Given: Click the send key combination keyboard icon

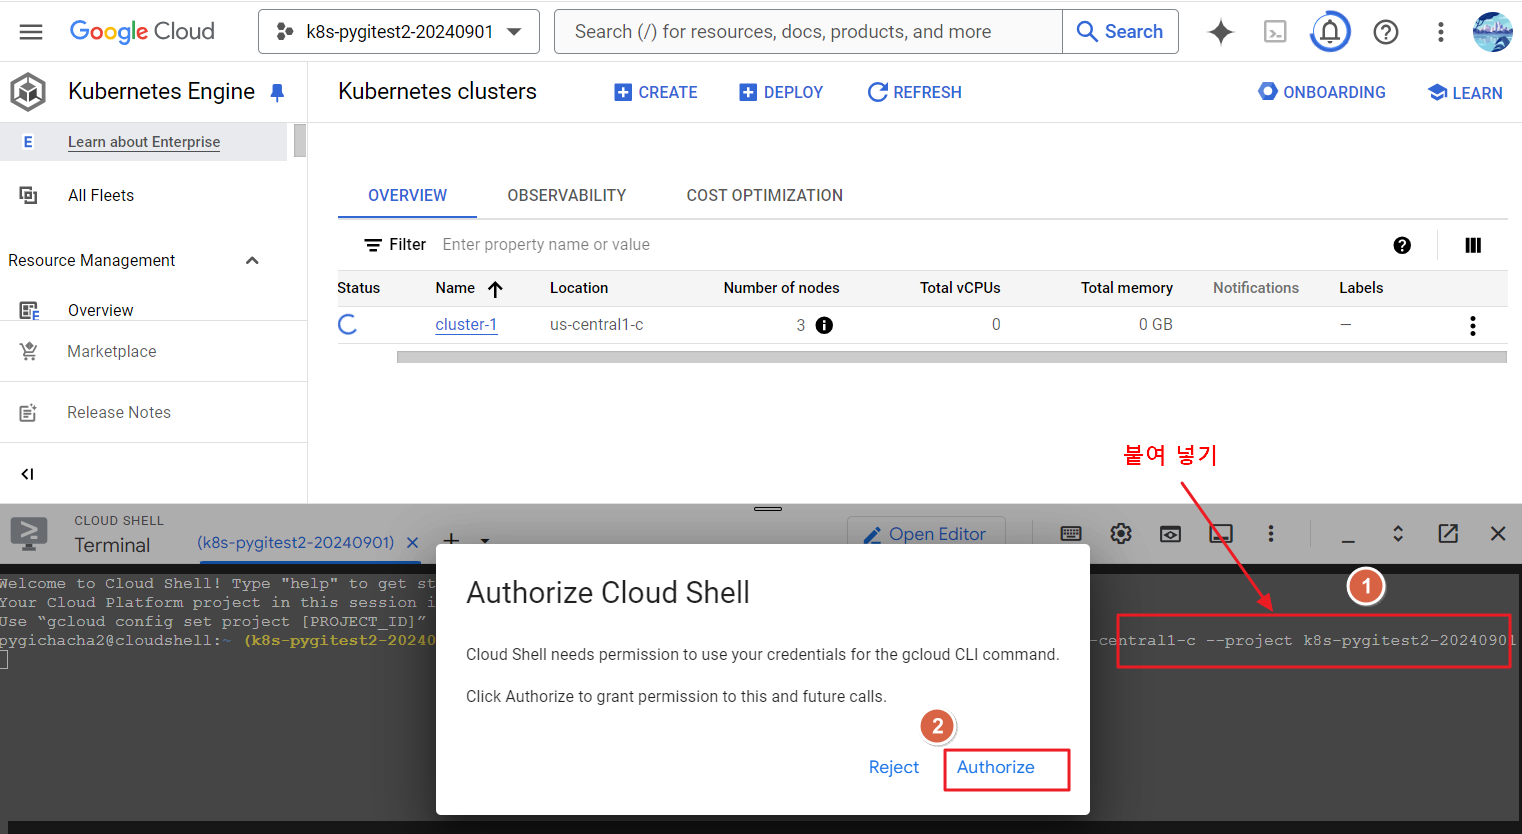Looking at the screenshot, I should click(x=1071, y=534).
